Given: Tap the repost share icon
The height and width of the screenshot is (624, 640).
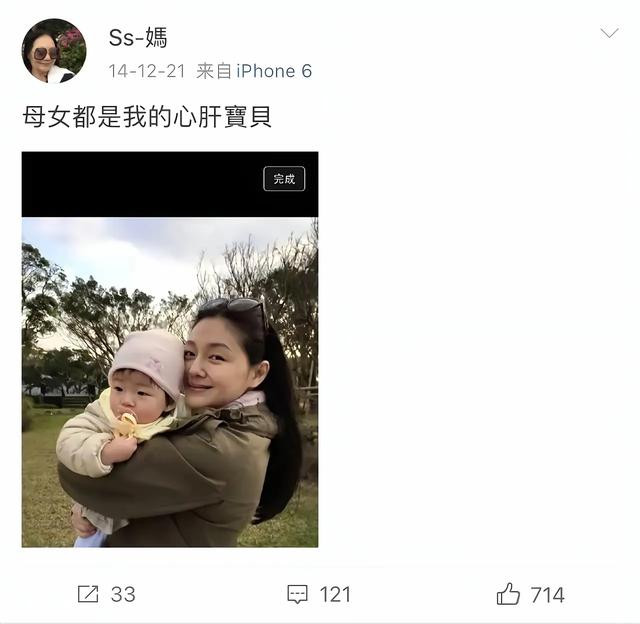Looking at the screenshot, I should (88, 594).
